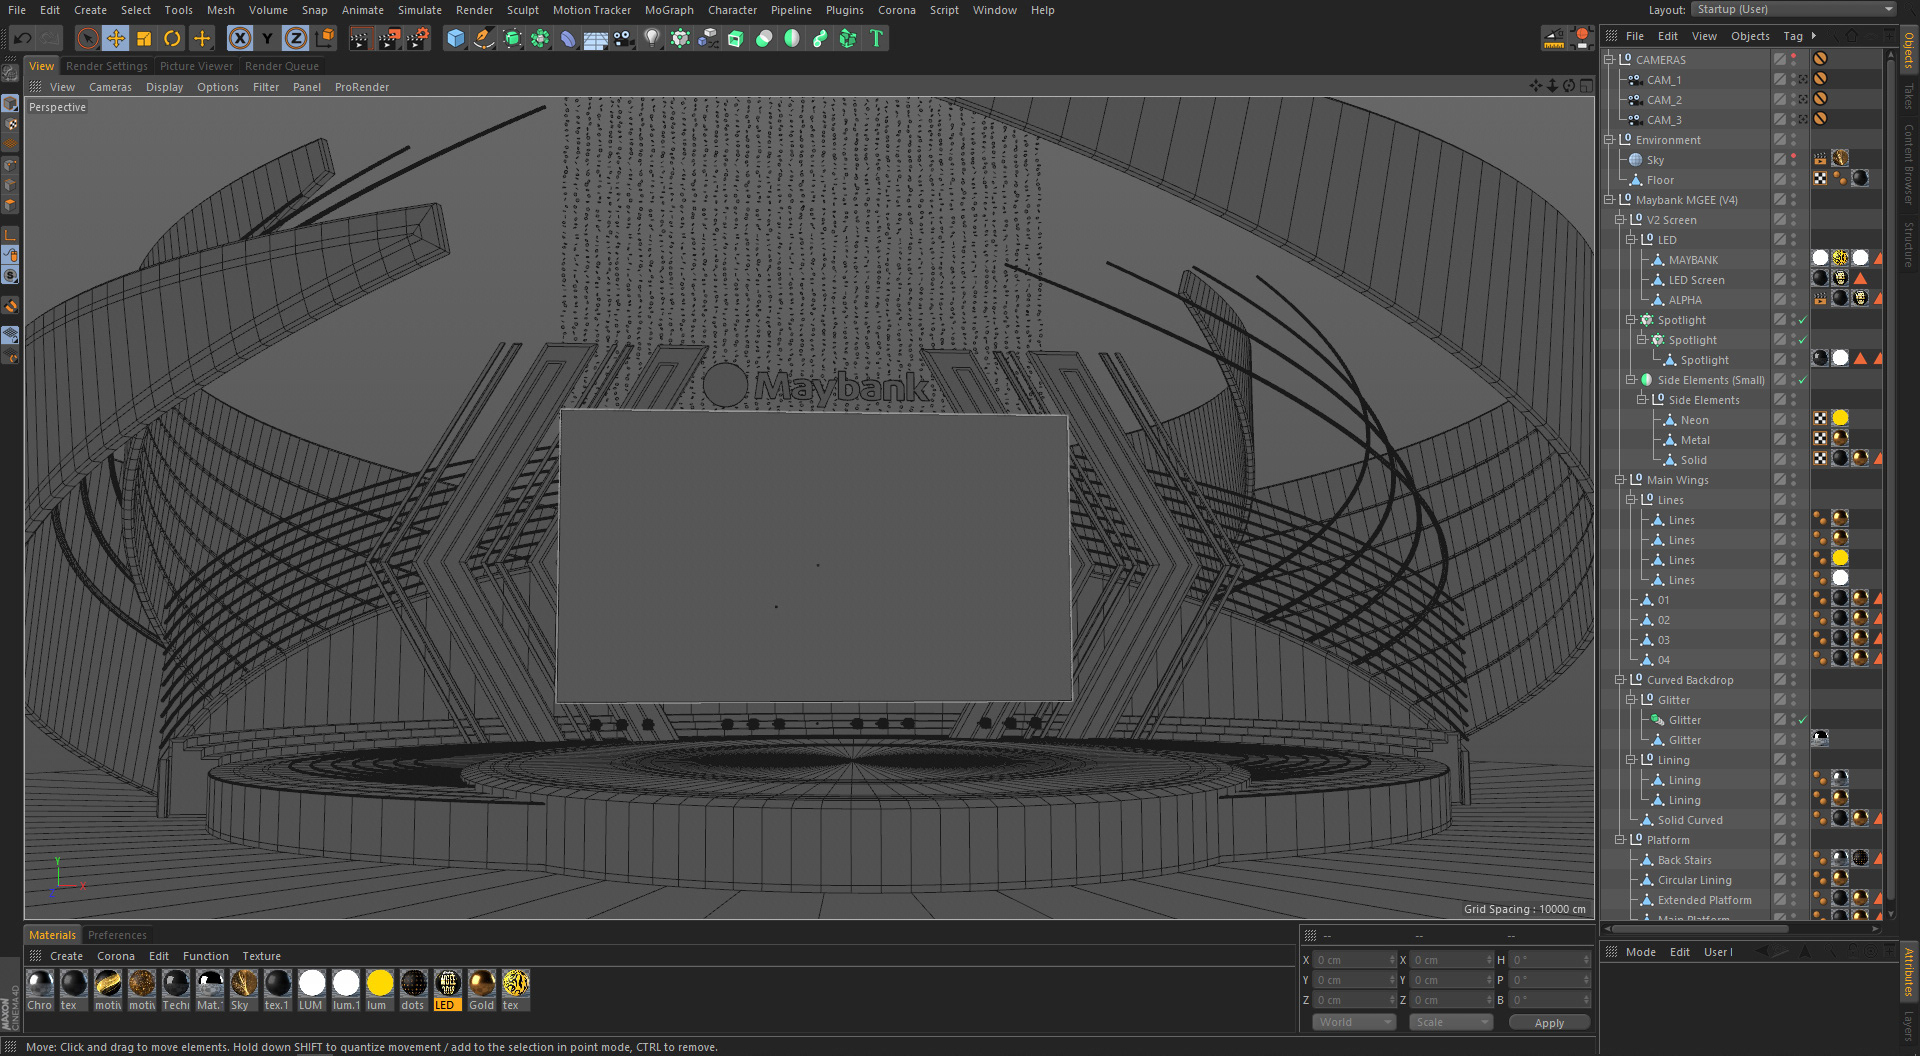1920x1056 pixels.
Task: Click the Undo arrow icon
Action: [22, 38]
